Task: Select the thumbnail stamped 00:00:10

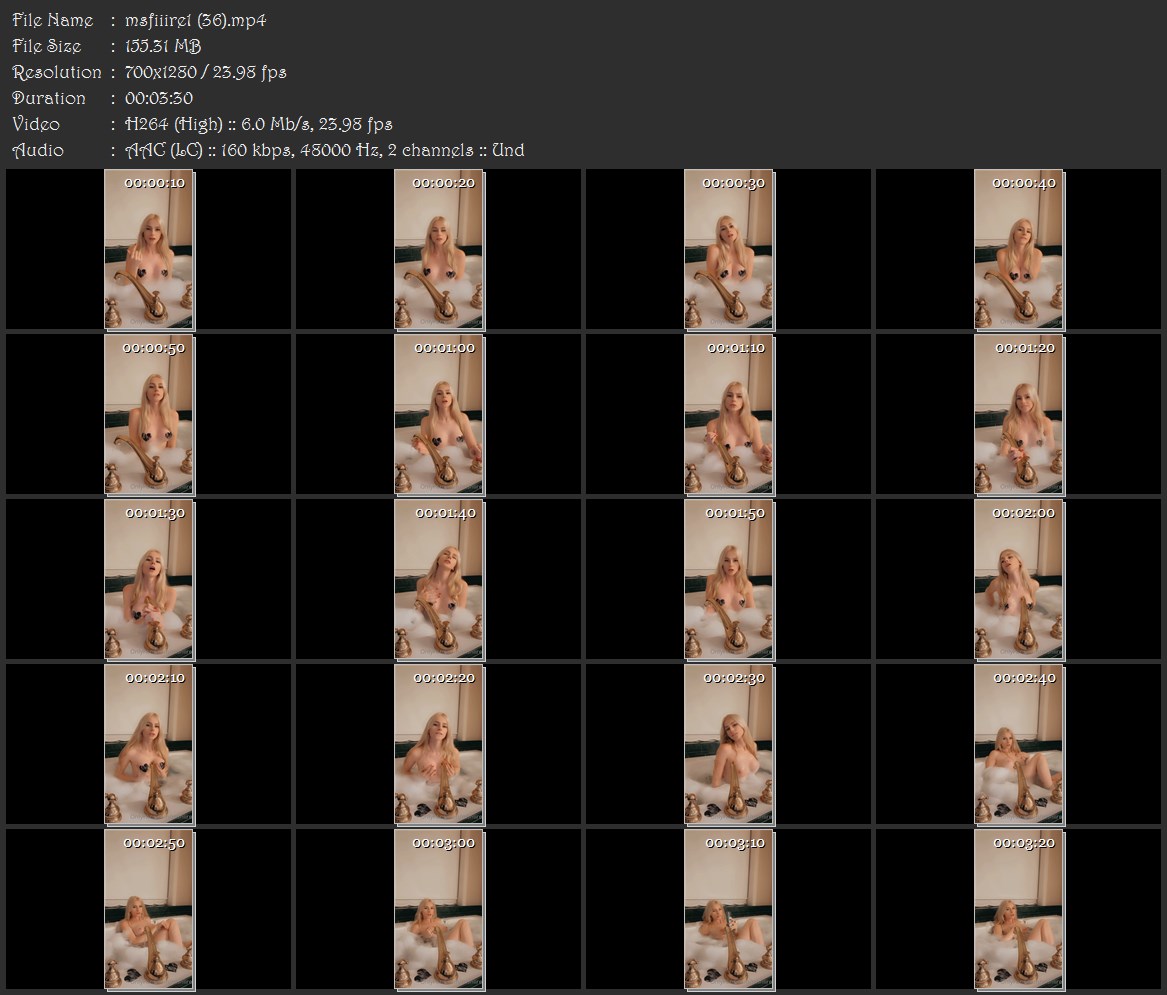Action: 149,249
